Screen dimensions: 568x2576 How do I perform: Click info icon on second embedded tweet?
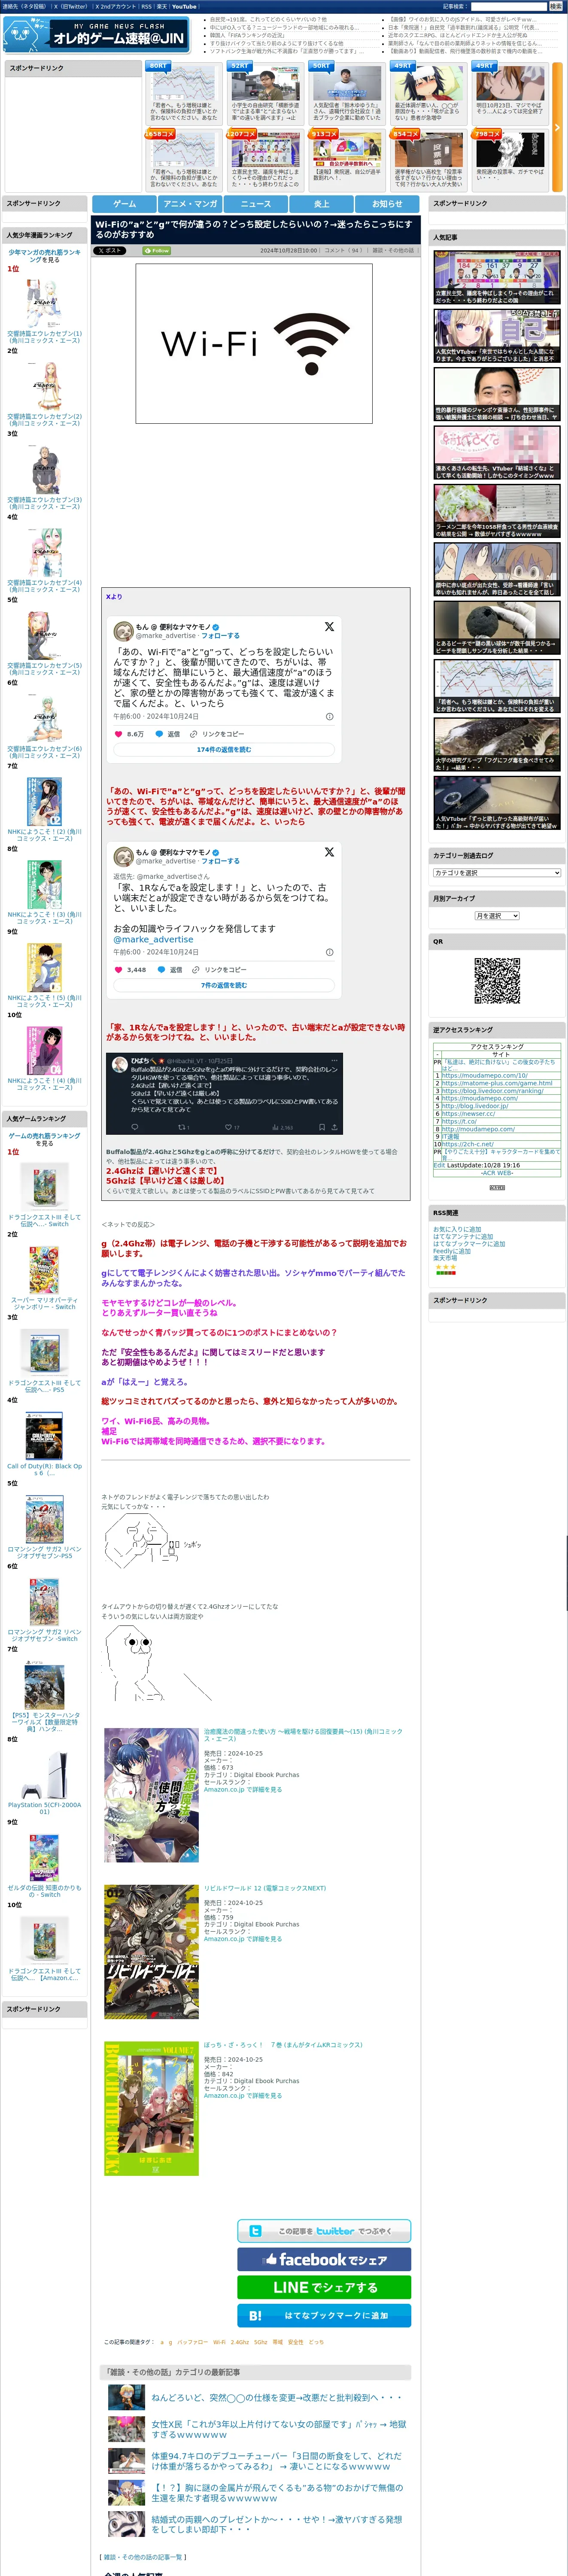click(x=330, y=952)
